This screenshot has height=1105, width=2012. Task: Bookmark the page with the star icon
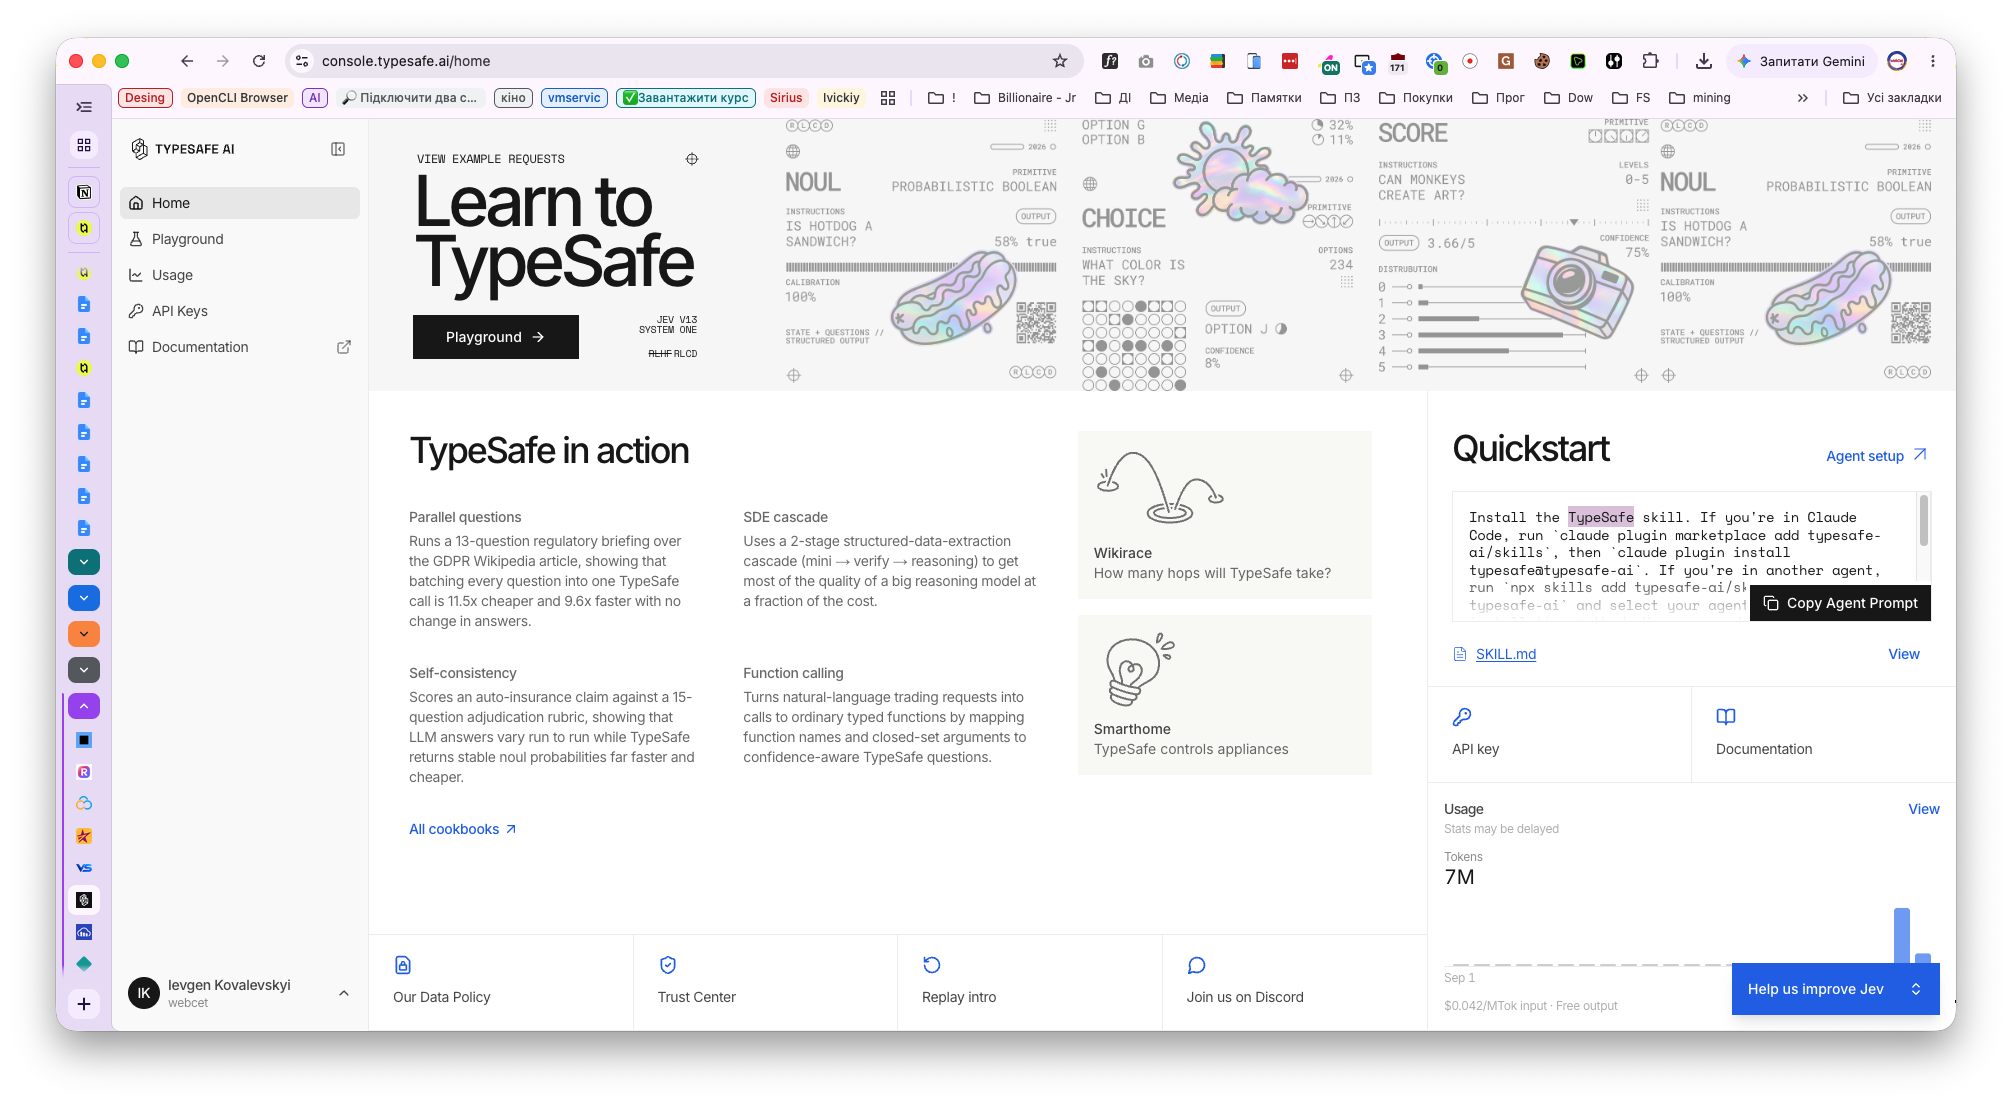click(x=1060, y=61)
